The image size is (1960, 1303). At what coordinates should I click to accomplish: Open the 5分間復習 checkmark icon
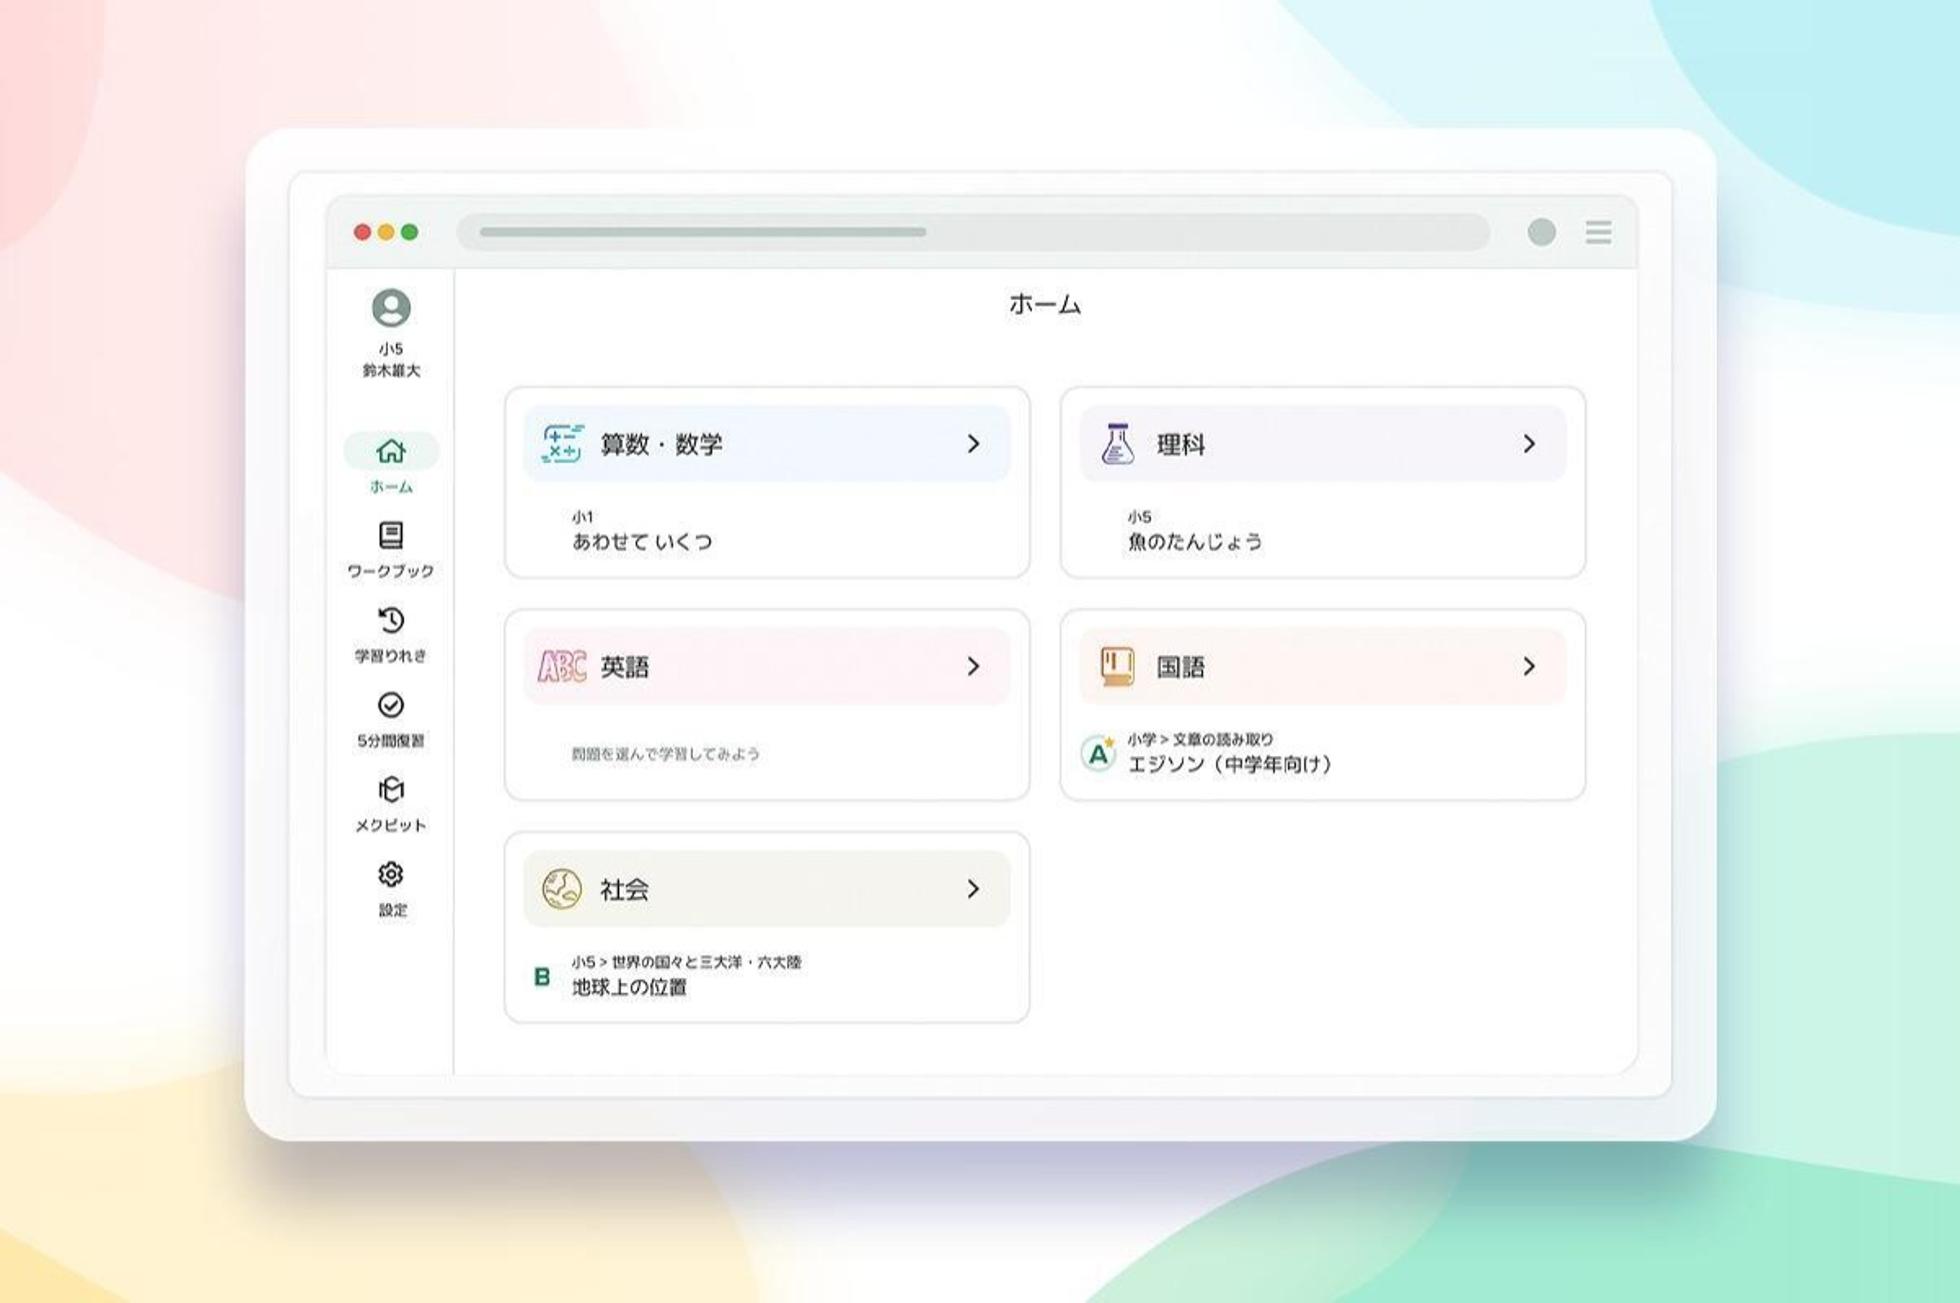391,705
